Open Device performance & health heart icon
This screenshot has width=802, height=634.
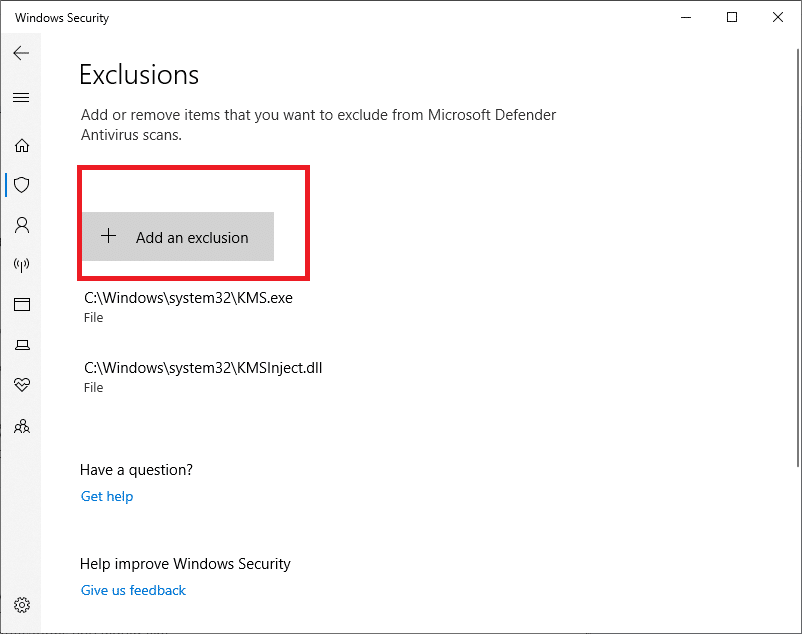click(21, 384)
